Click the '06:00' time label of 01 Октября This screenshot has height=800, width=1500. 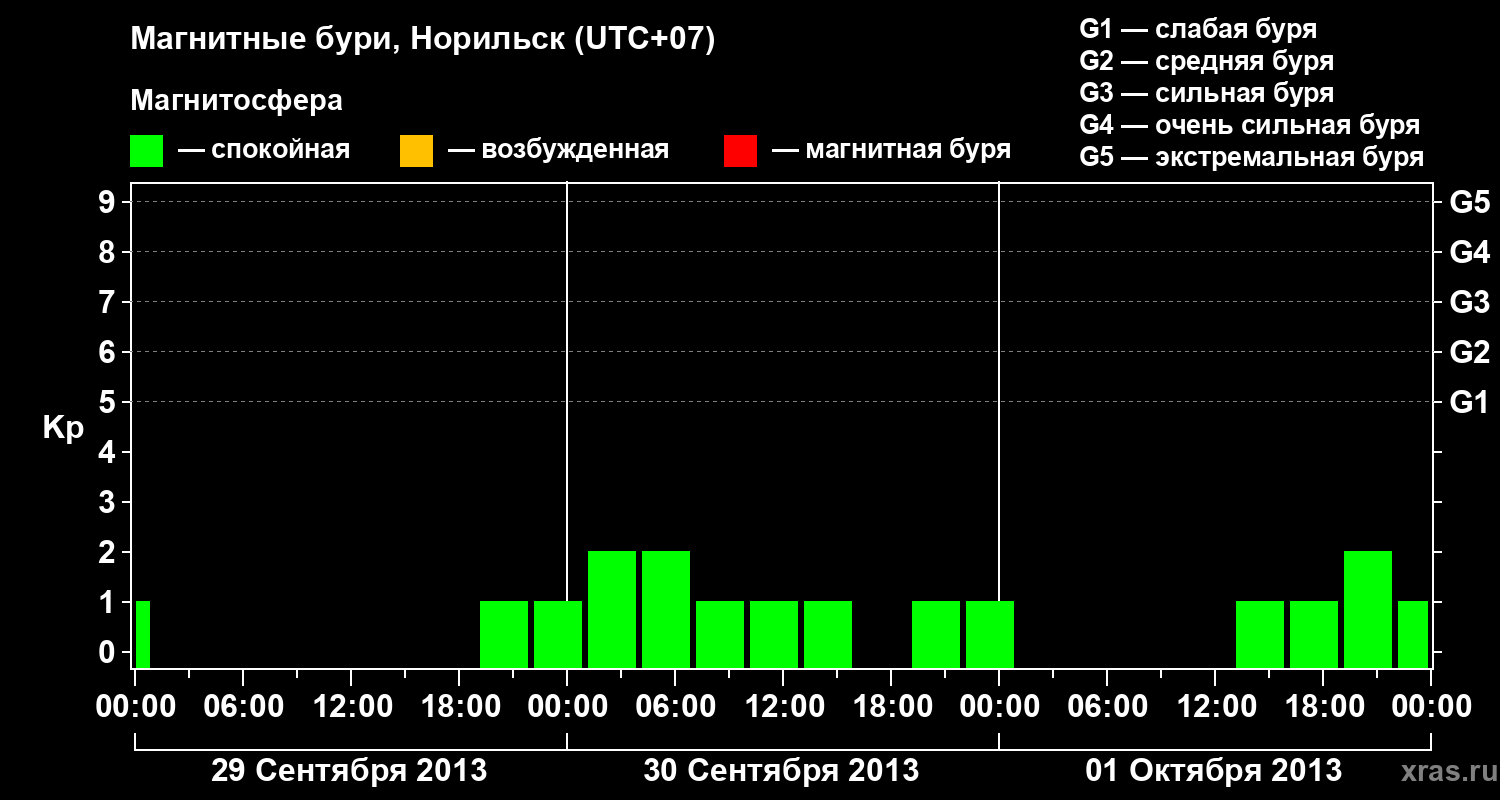tap(1107, 707)
